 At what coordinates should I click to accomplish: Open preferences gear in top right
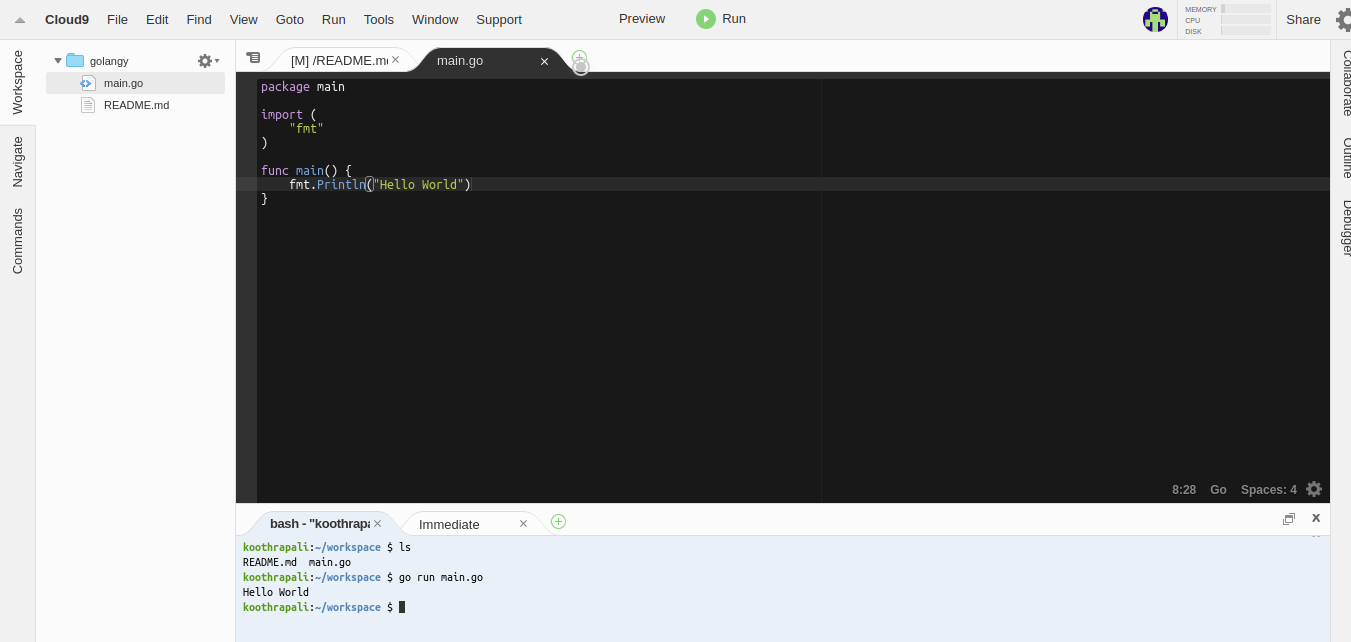(x=1343, y=20)
